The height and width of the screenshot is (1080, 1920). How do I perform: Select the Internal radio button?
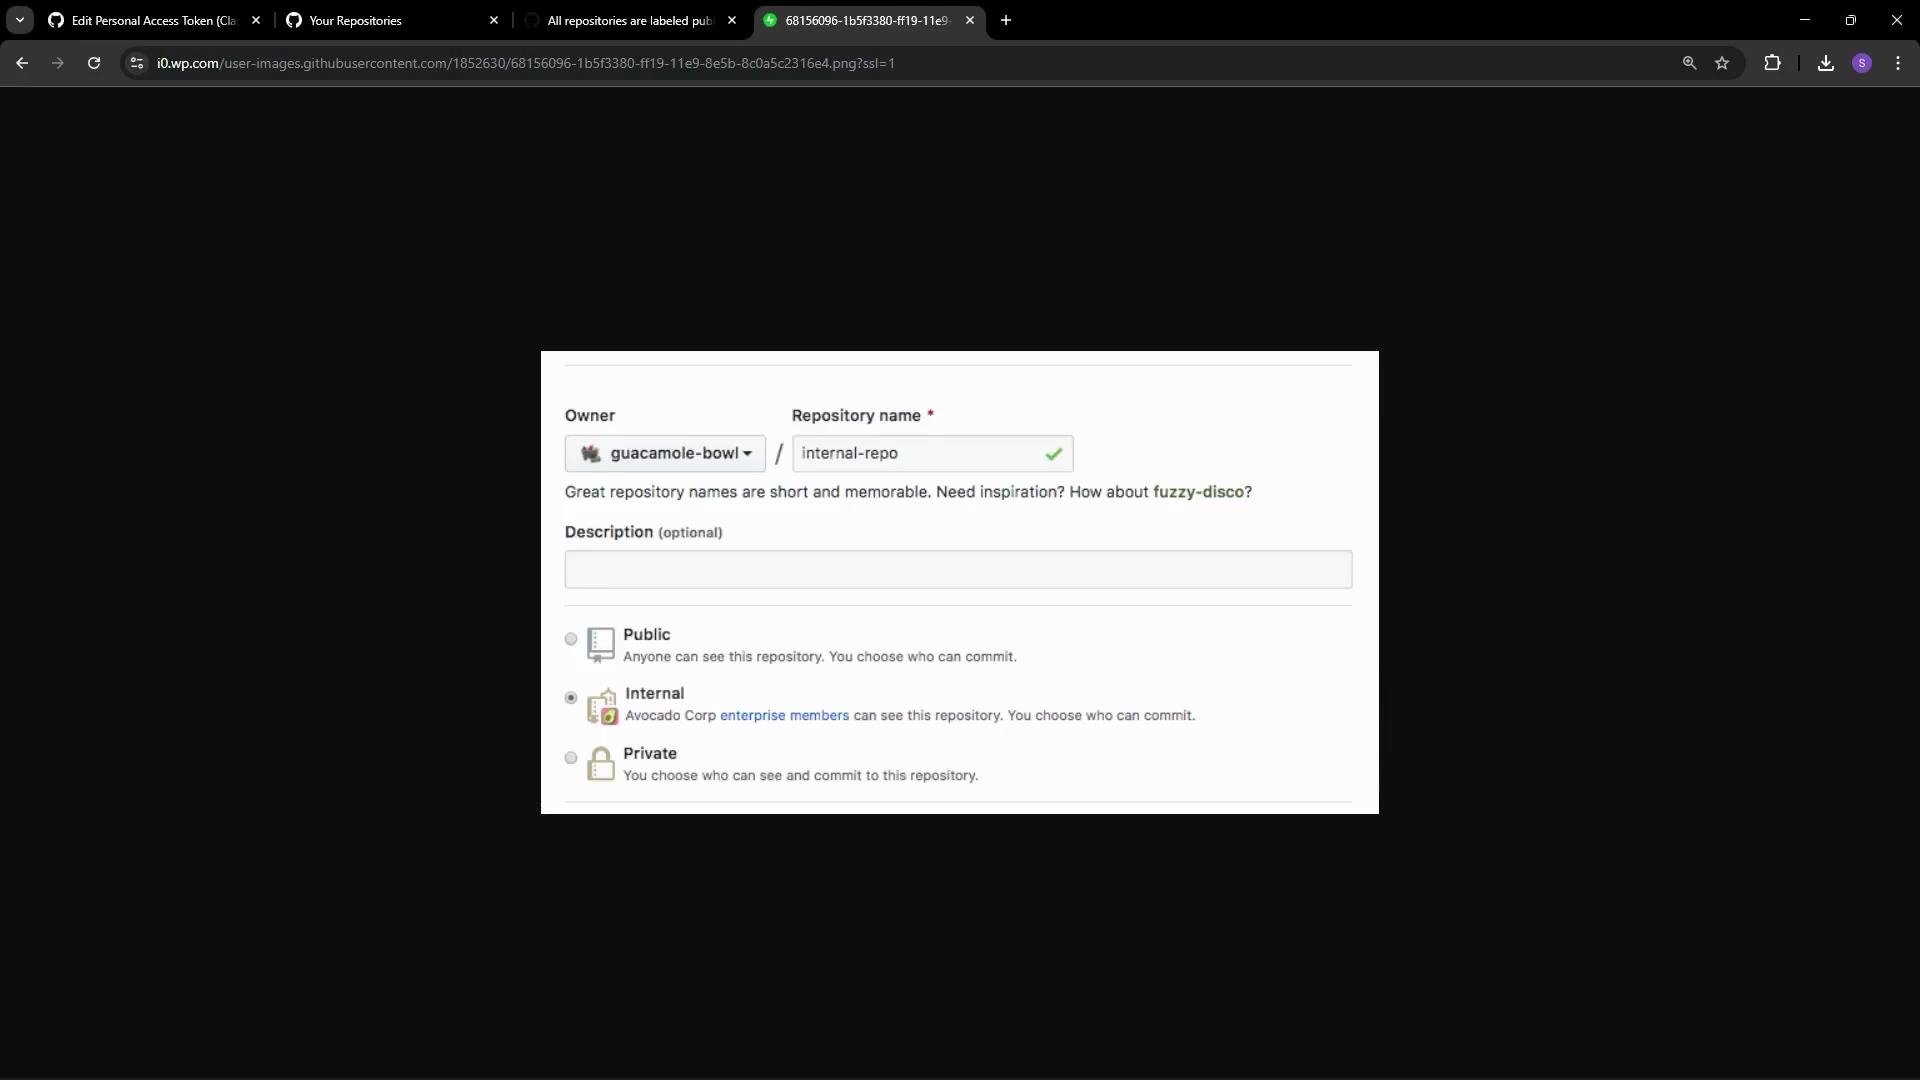pyautogui.click(x=571, y=698)
